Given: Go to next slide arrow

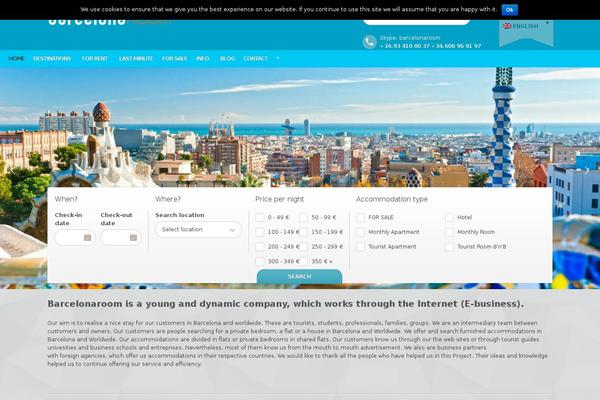Looking at the screenshot, I should pyautogui.click(x=587, y=171).
